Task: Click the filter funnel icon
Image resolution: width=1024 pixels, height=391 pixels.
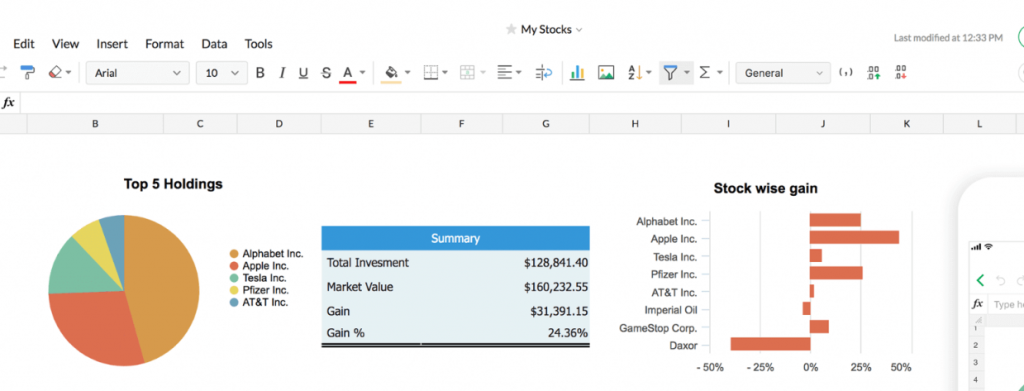Action: pos(670,73)
